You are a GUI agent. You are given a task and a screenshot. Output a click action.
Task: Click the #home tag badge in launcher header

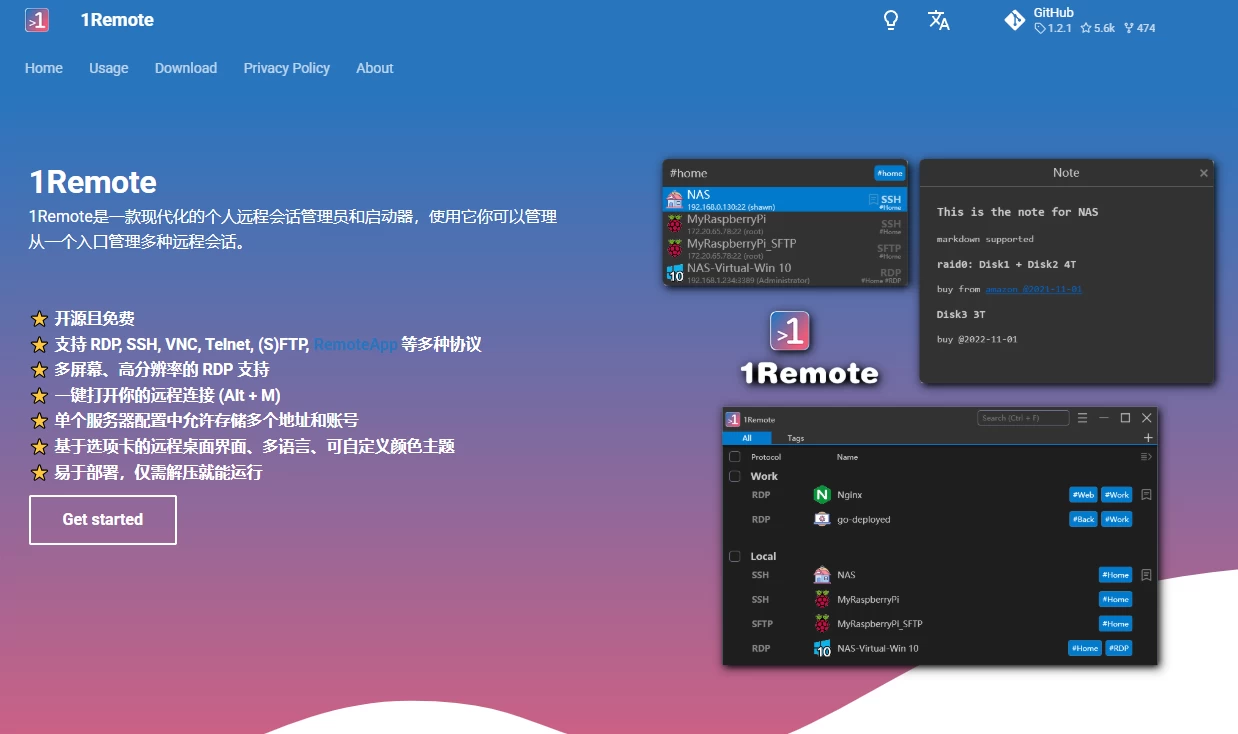(x=889, y=173)
